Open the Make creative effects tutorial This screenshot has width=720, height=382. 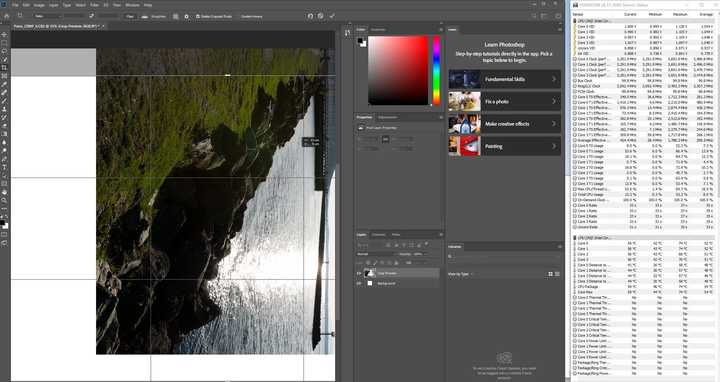[x=504, y=124]
